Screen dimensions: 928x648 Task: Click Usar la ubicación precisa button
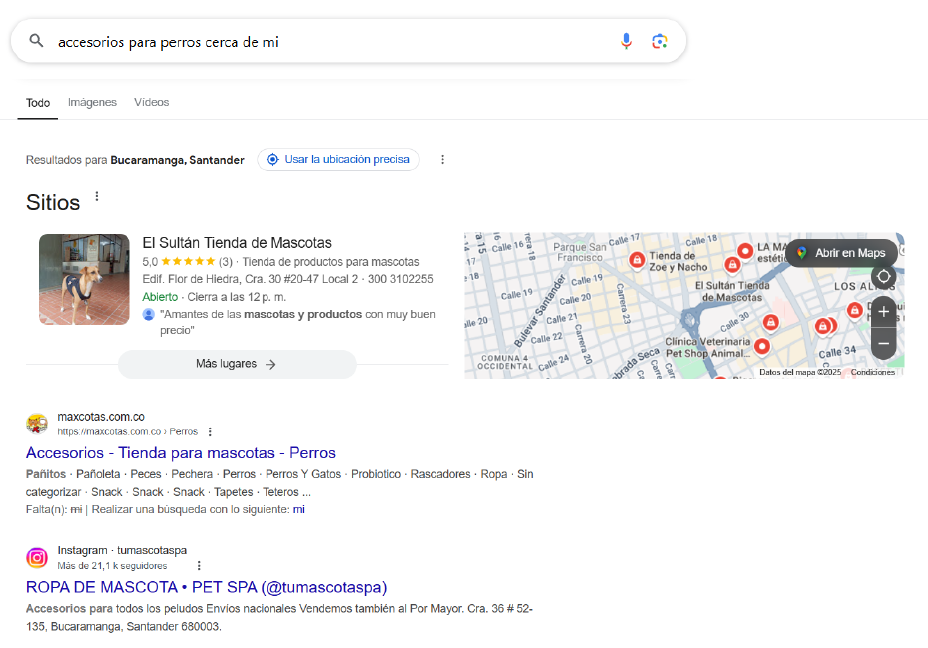pyautogui.click(x=339, y=159)
